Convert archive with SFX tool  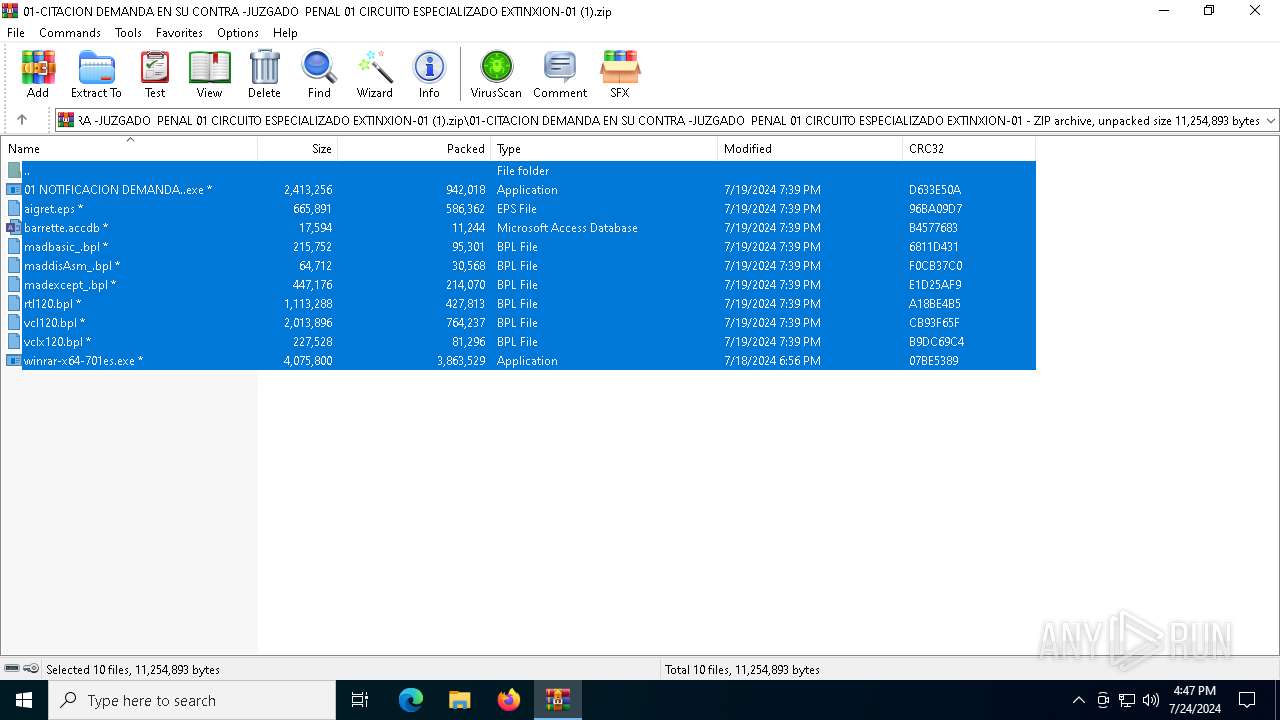tap(620, 75)
